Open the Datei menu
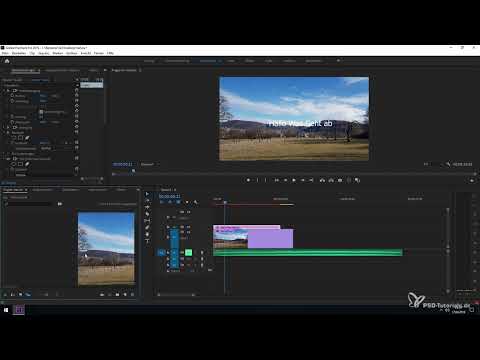This screenshot has width=480, height=360. 5,53
